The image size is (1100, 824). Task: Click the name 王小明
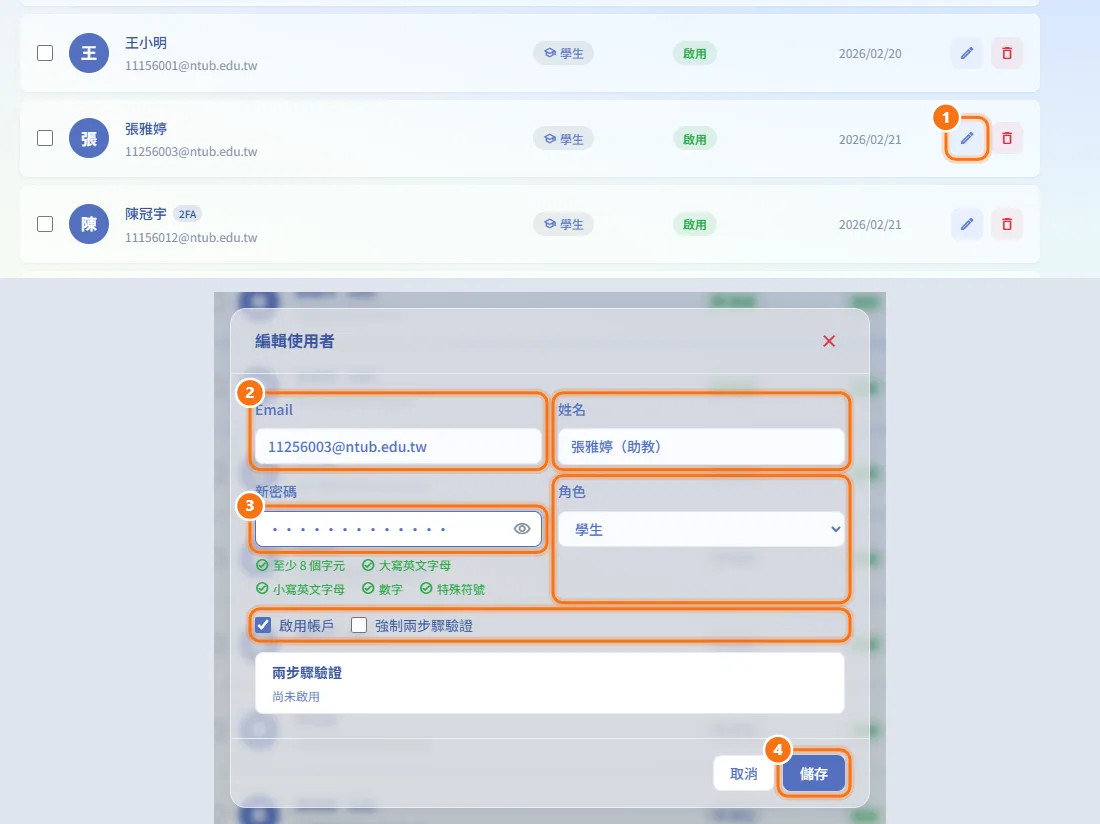click(146, 43)
